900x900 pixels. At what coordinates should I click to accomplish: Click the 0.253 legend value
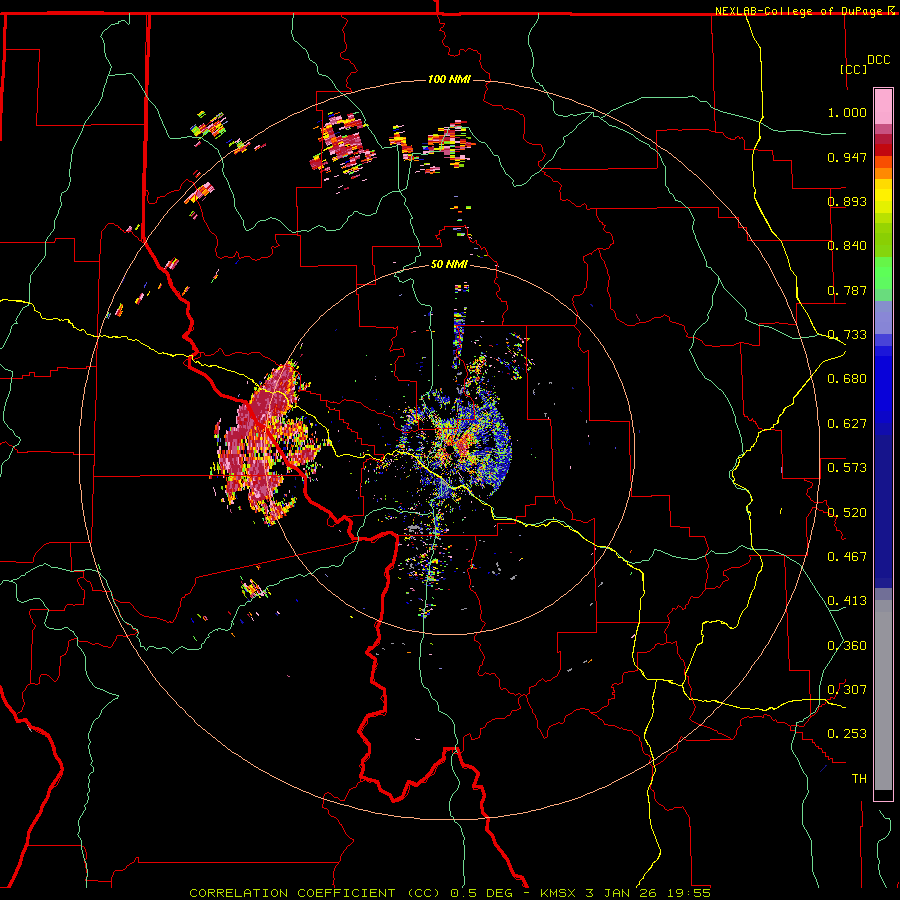(847, 734)
